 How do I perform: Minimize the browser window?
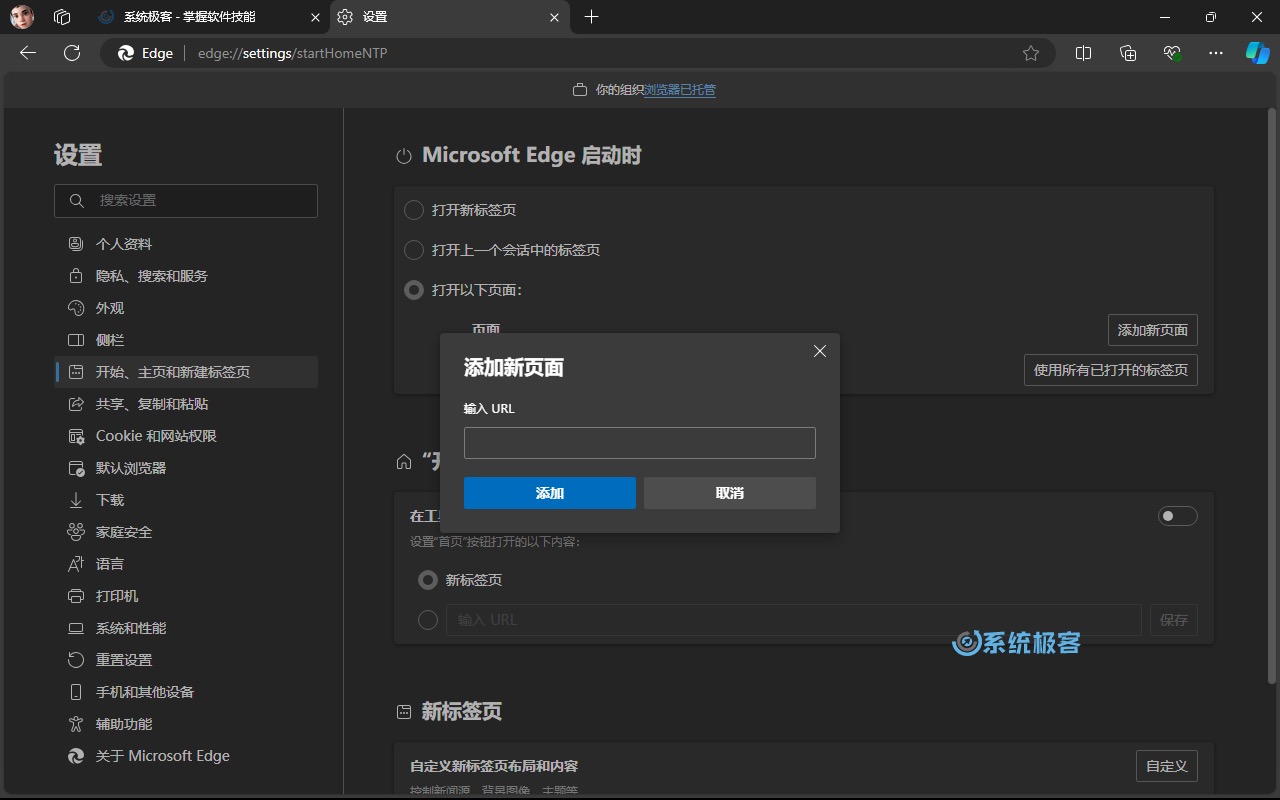[x=1165, y=17]
